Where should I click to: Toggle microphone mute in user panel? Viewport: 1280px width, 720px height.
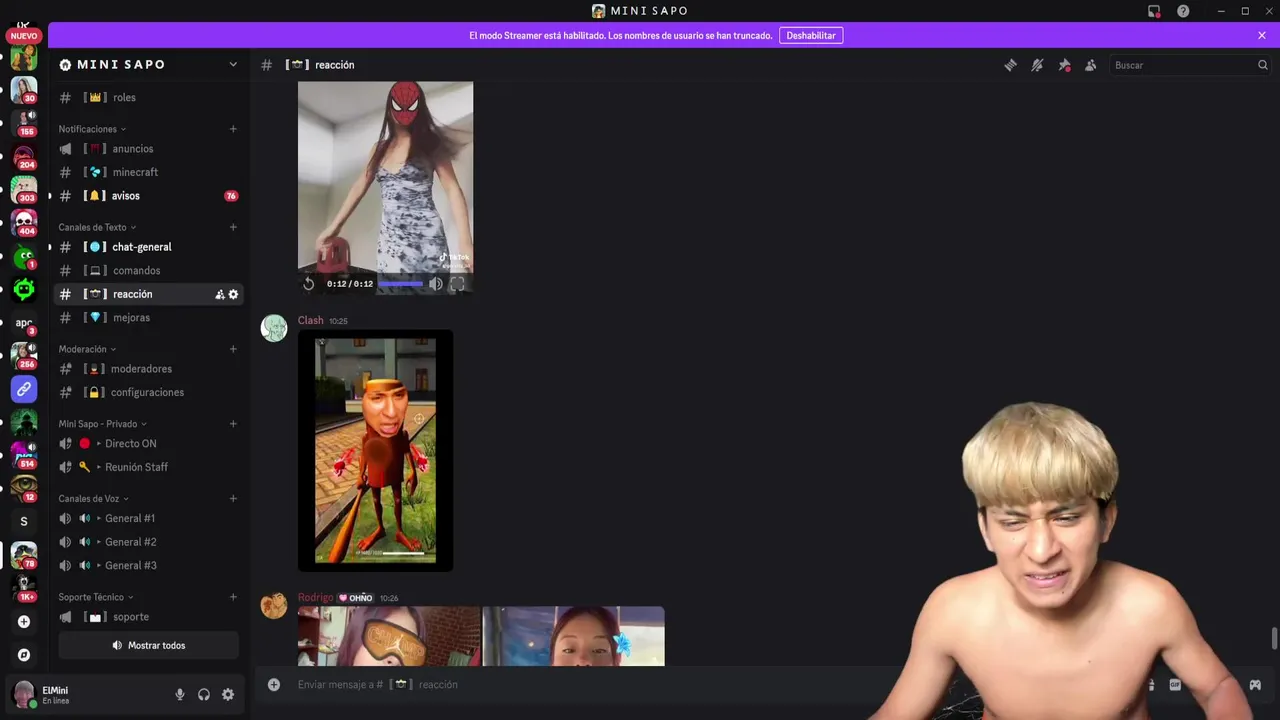coord(180,695)
